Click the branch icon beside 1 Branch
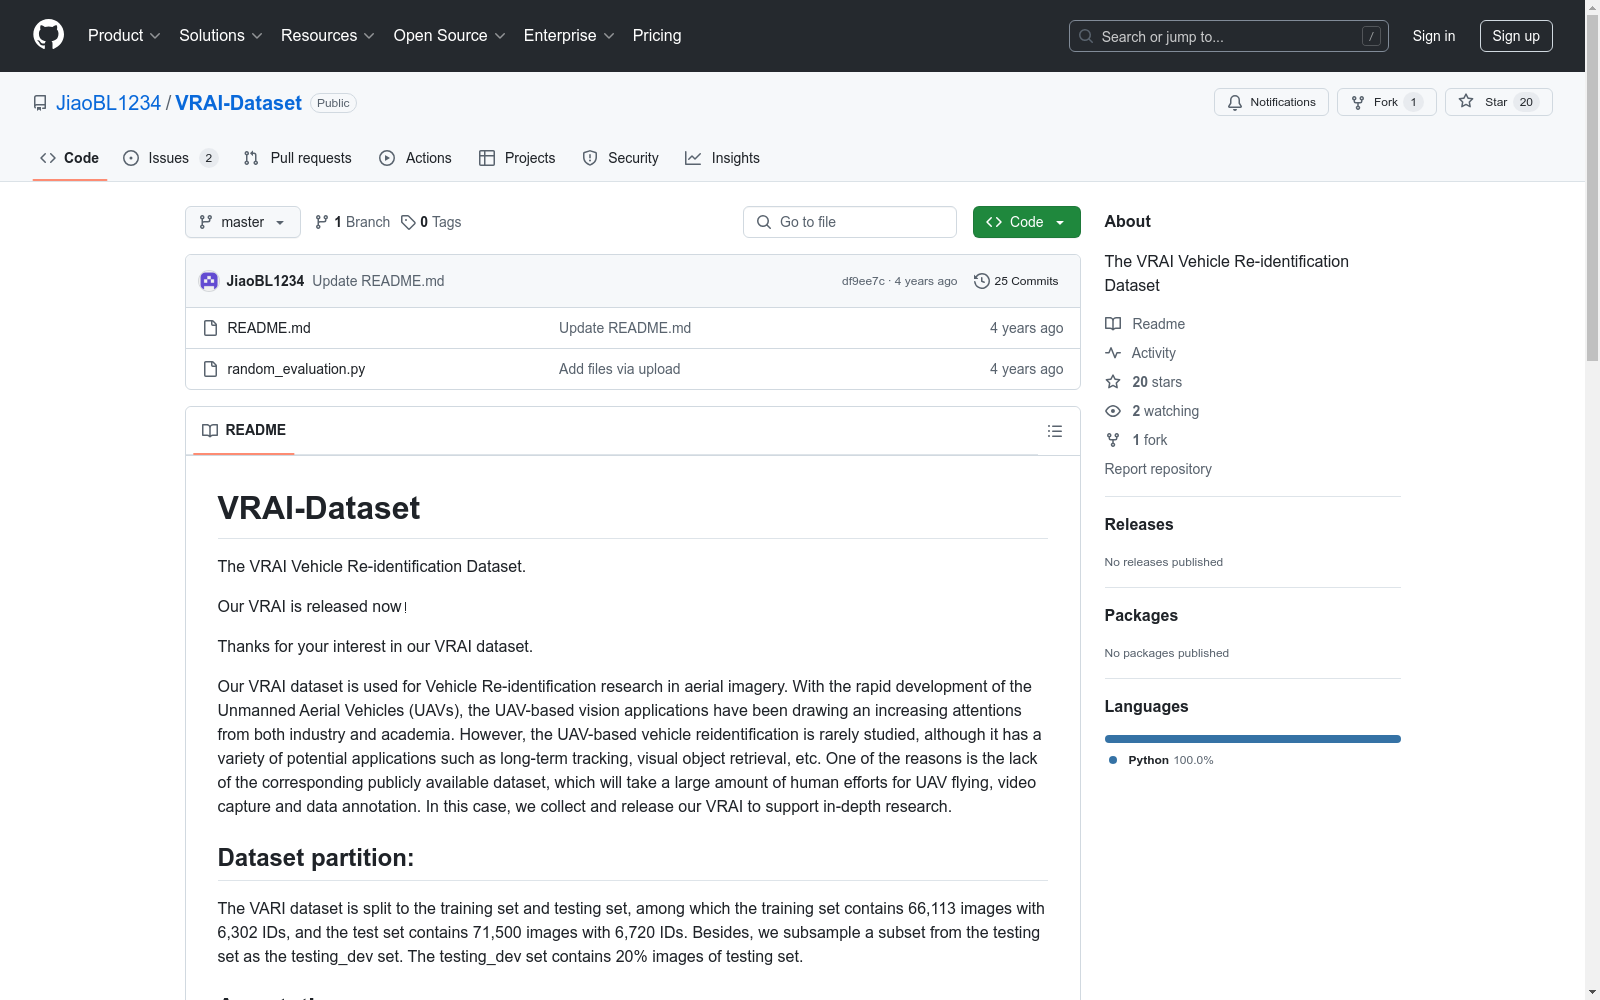Screen dimensions: 1600x1000 point(321,222)
